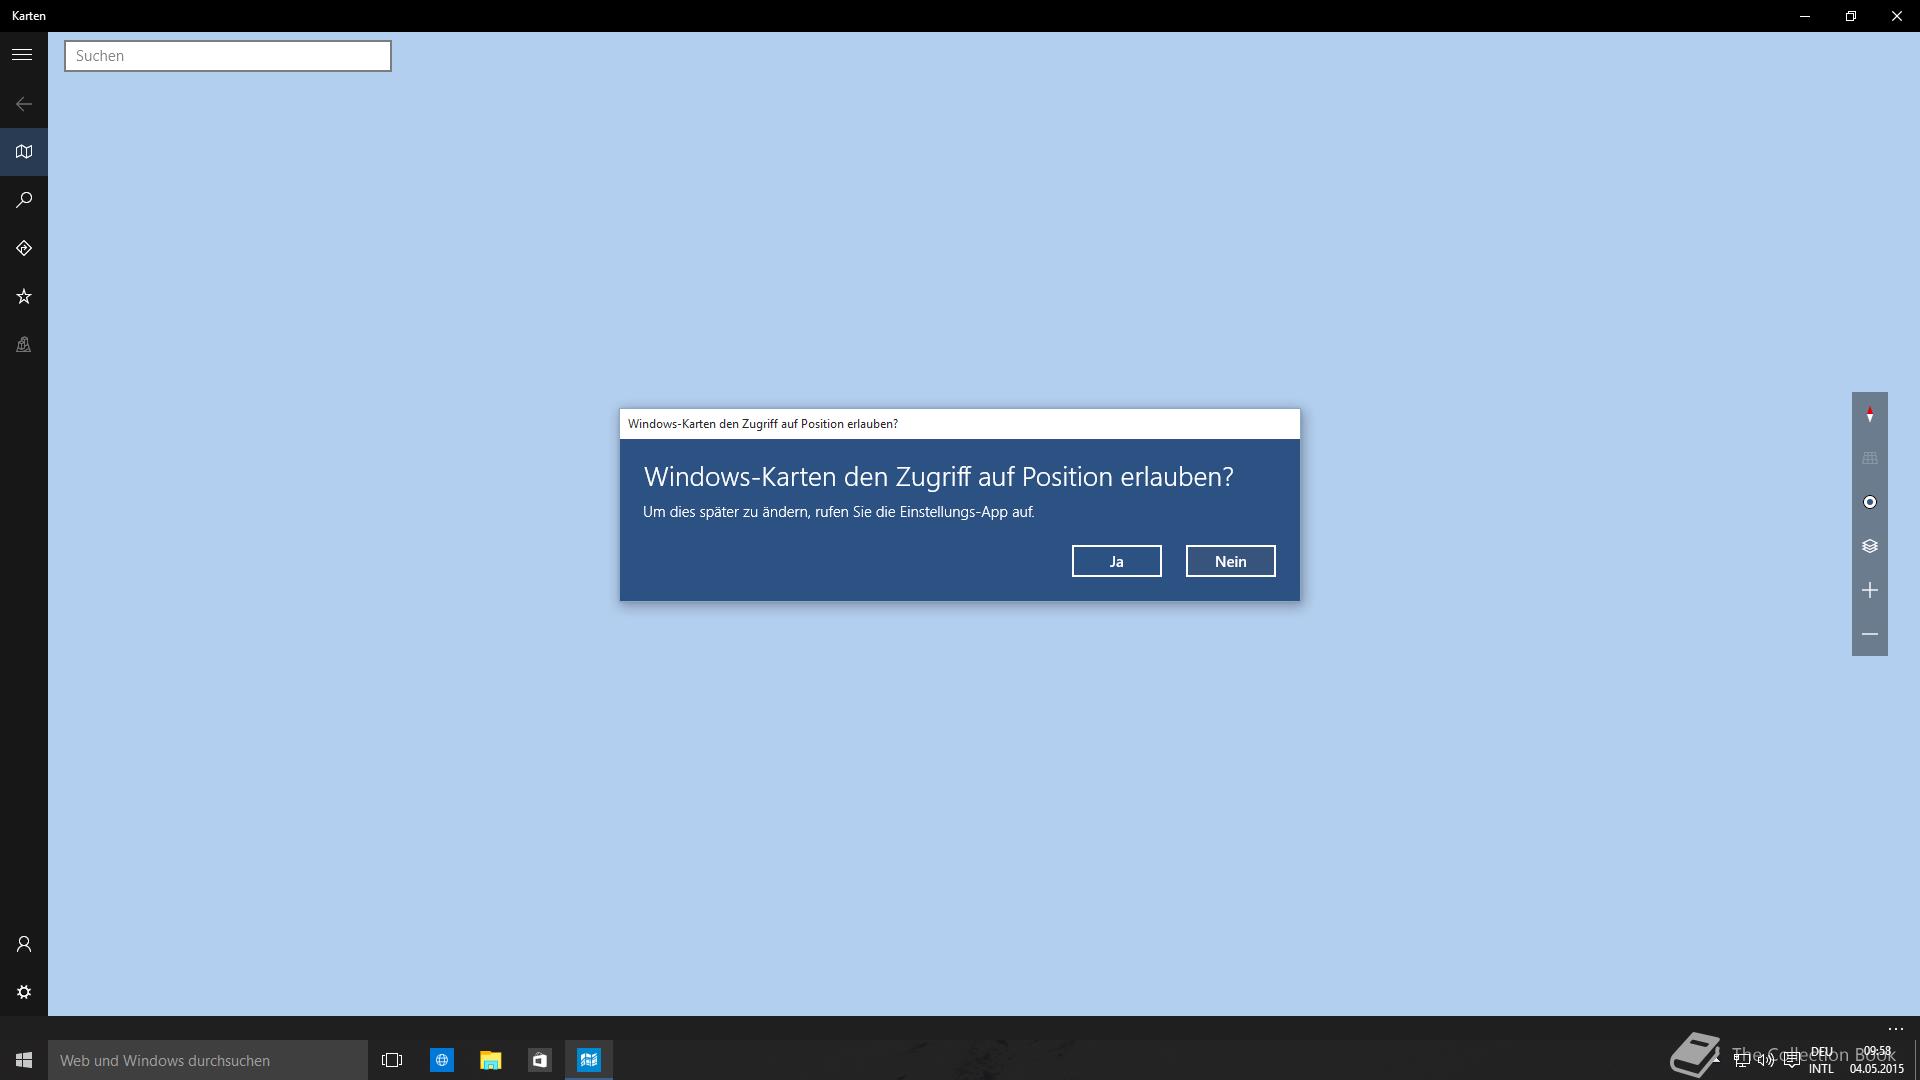Zoom in with the plus icon

[x=1869, y=590]
